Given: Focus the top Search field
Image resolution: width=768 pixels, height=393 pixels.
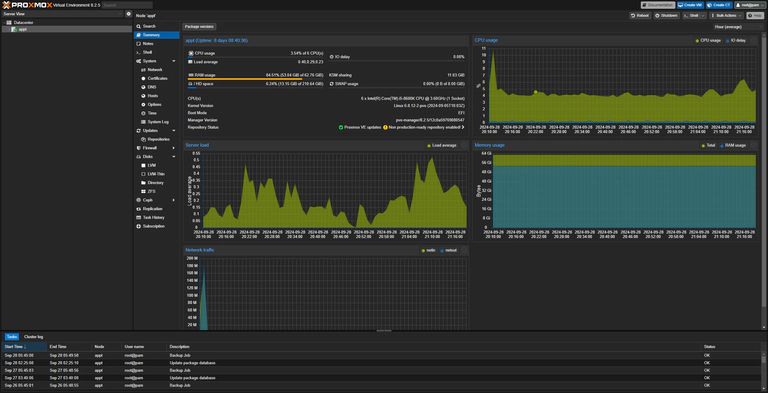Looking at the screenshot, I should pyautogui.click(x=127, y=5).
